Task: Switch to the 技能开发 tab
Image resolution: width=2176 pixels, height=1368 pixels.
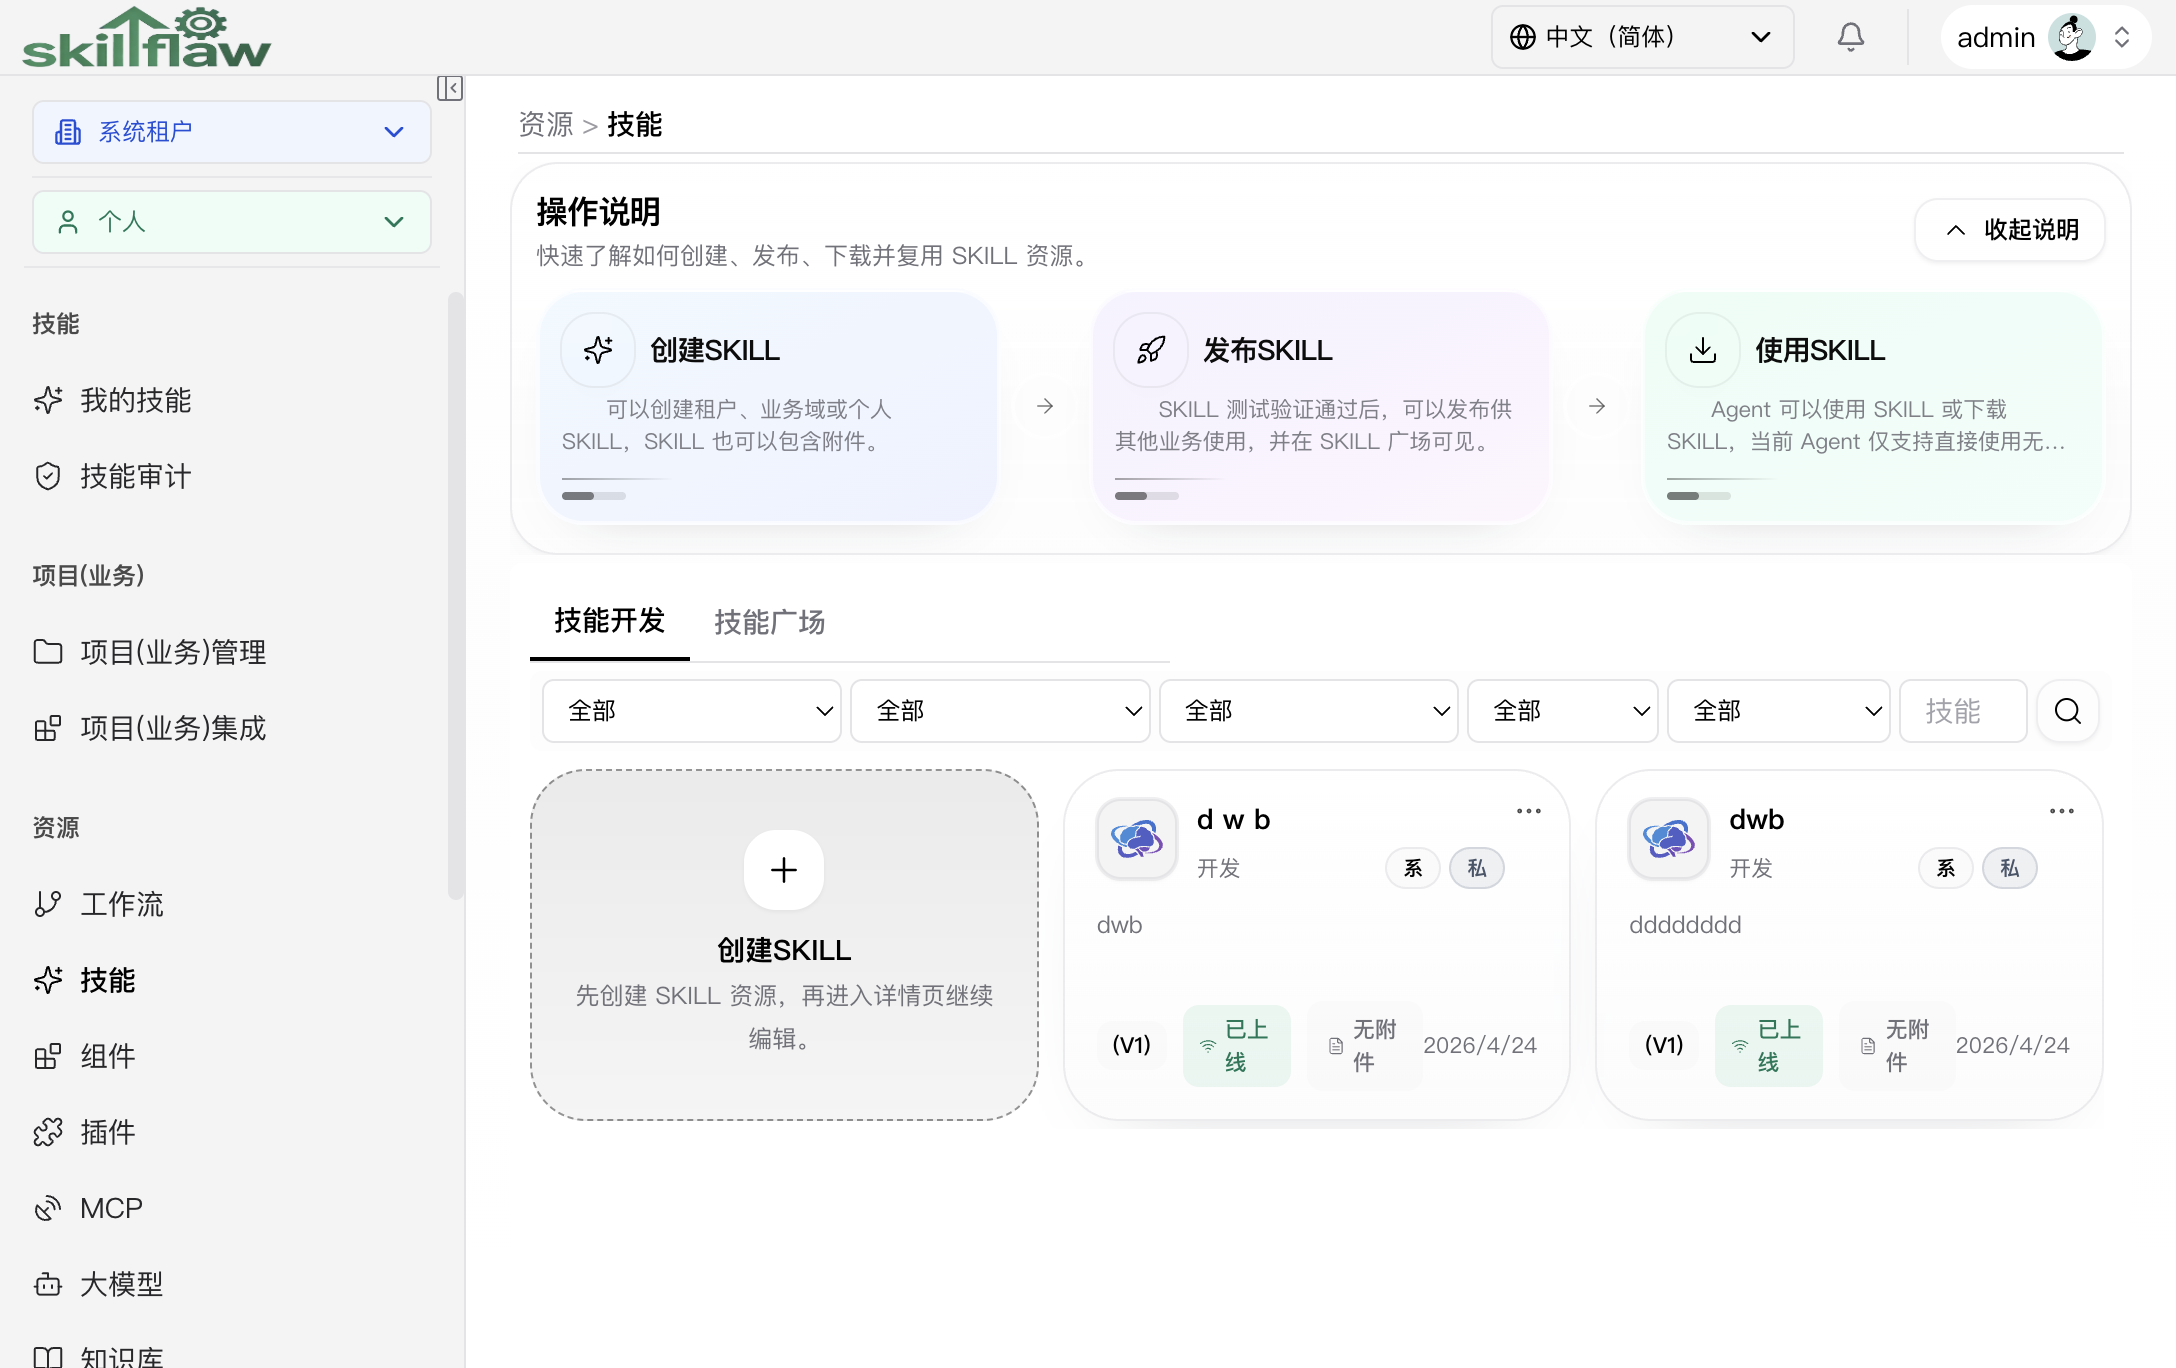Action: pyautogui.click(x=609, y=622)
